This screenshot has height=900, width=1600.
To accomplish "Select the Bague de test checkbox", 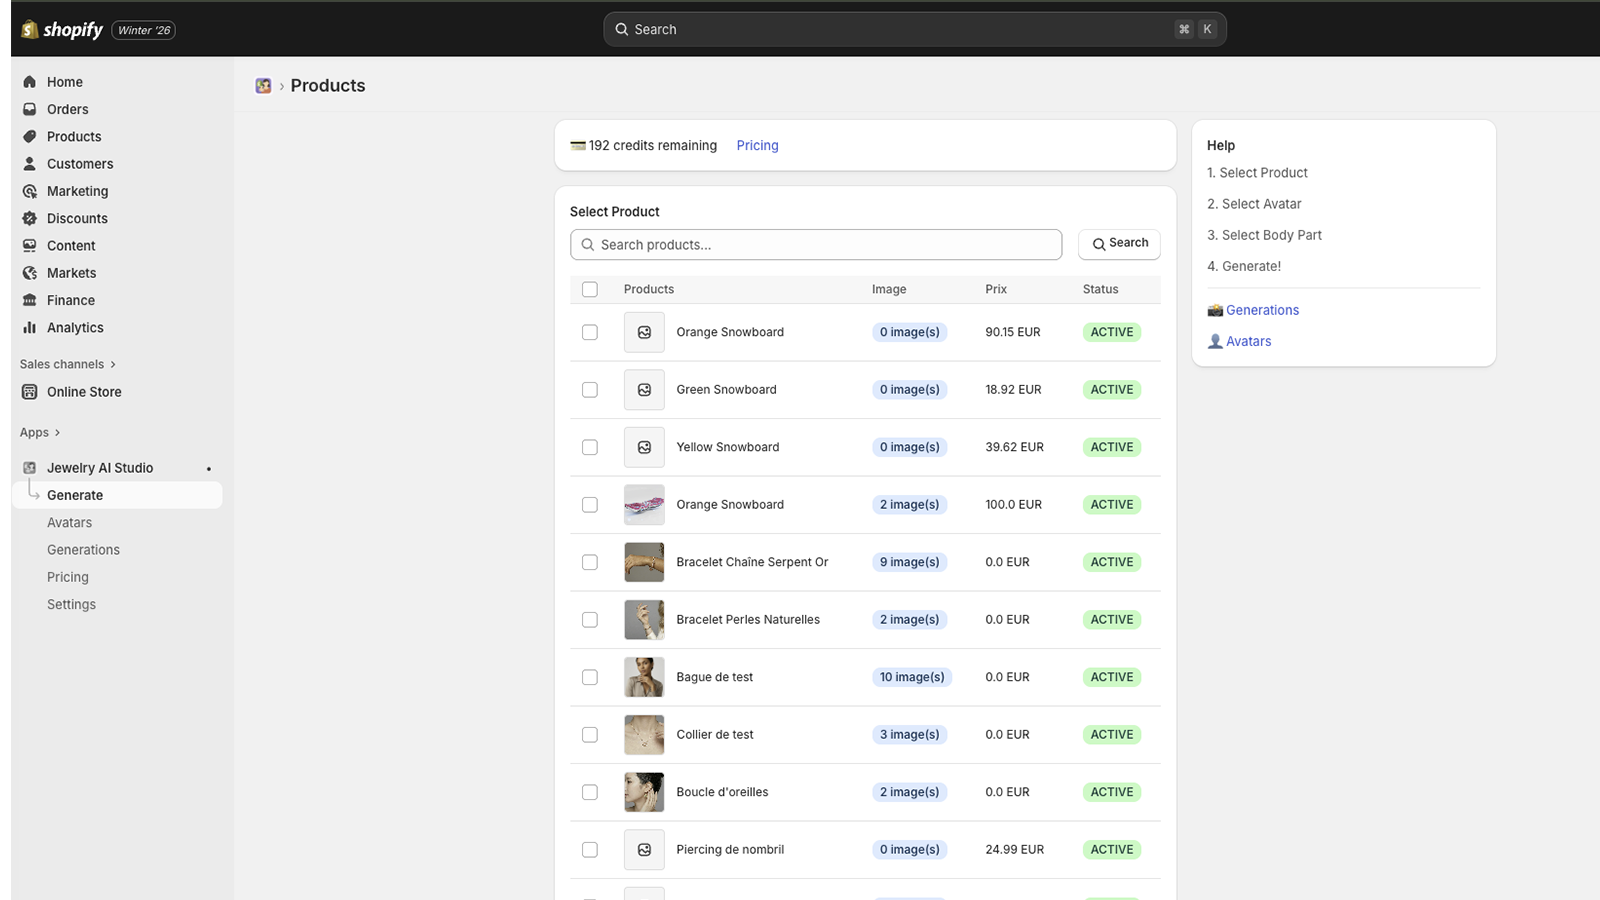I will coord(590,677).
